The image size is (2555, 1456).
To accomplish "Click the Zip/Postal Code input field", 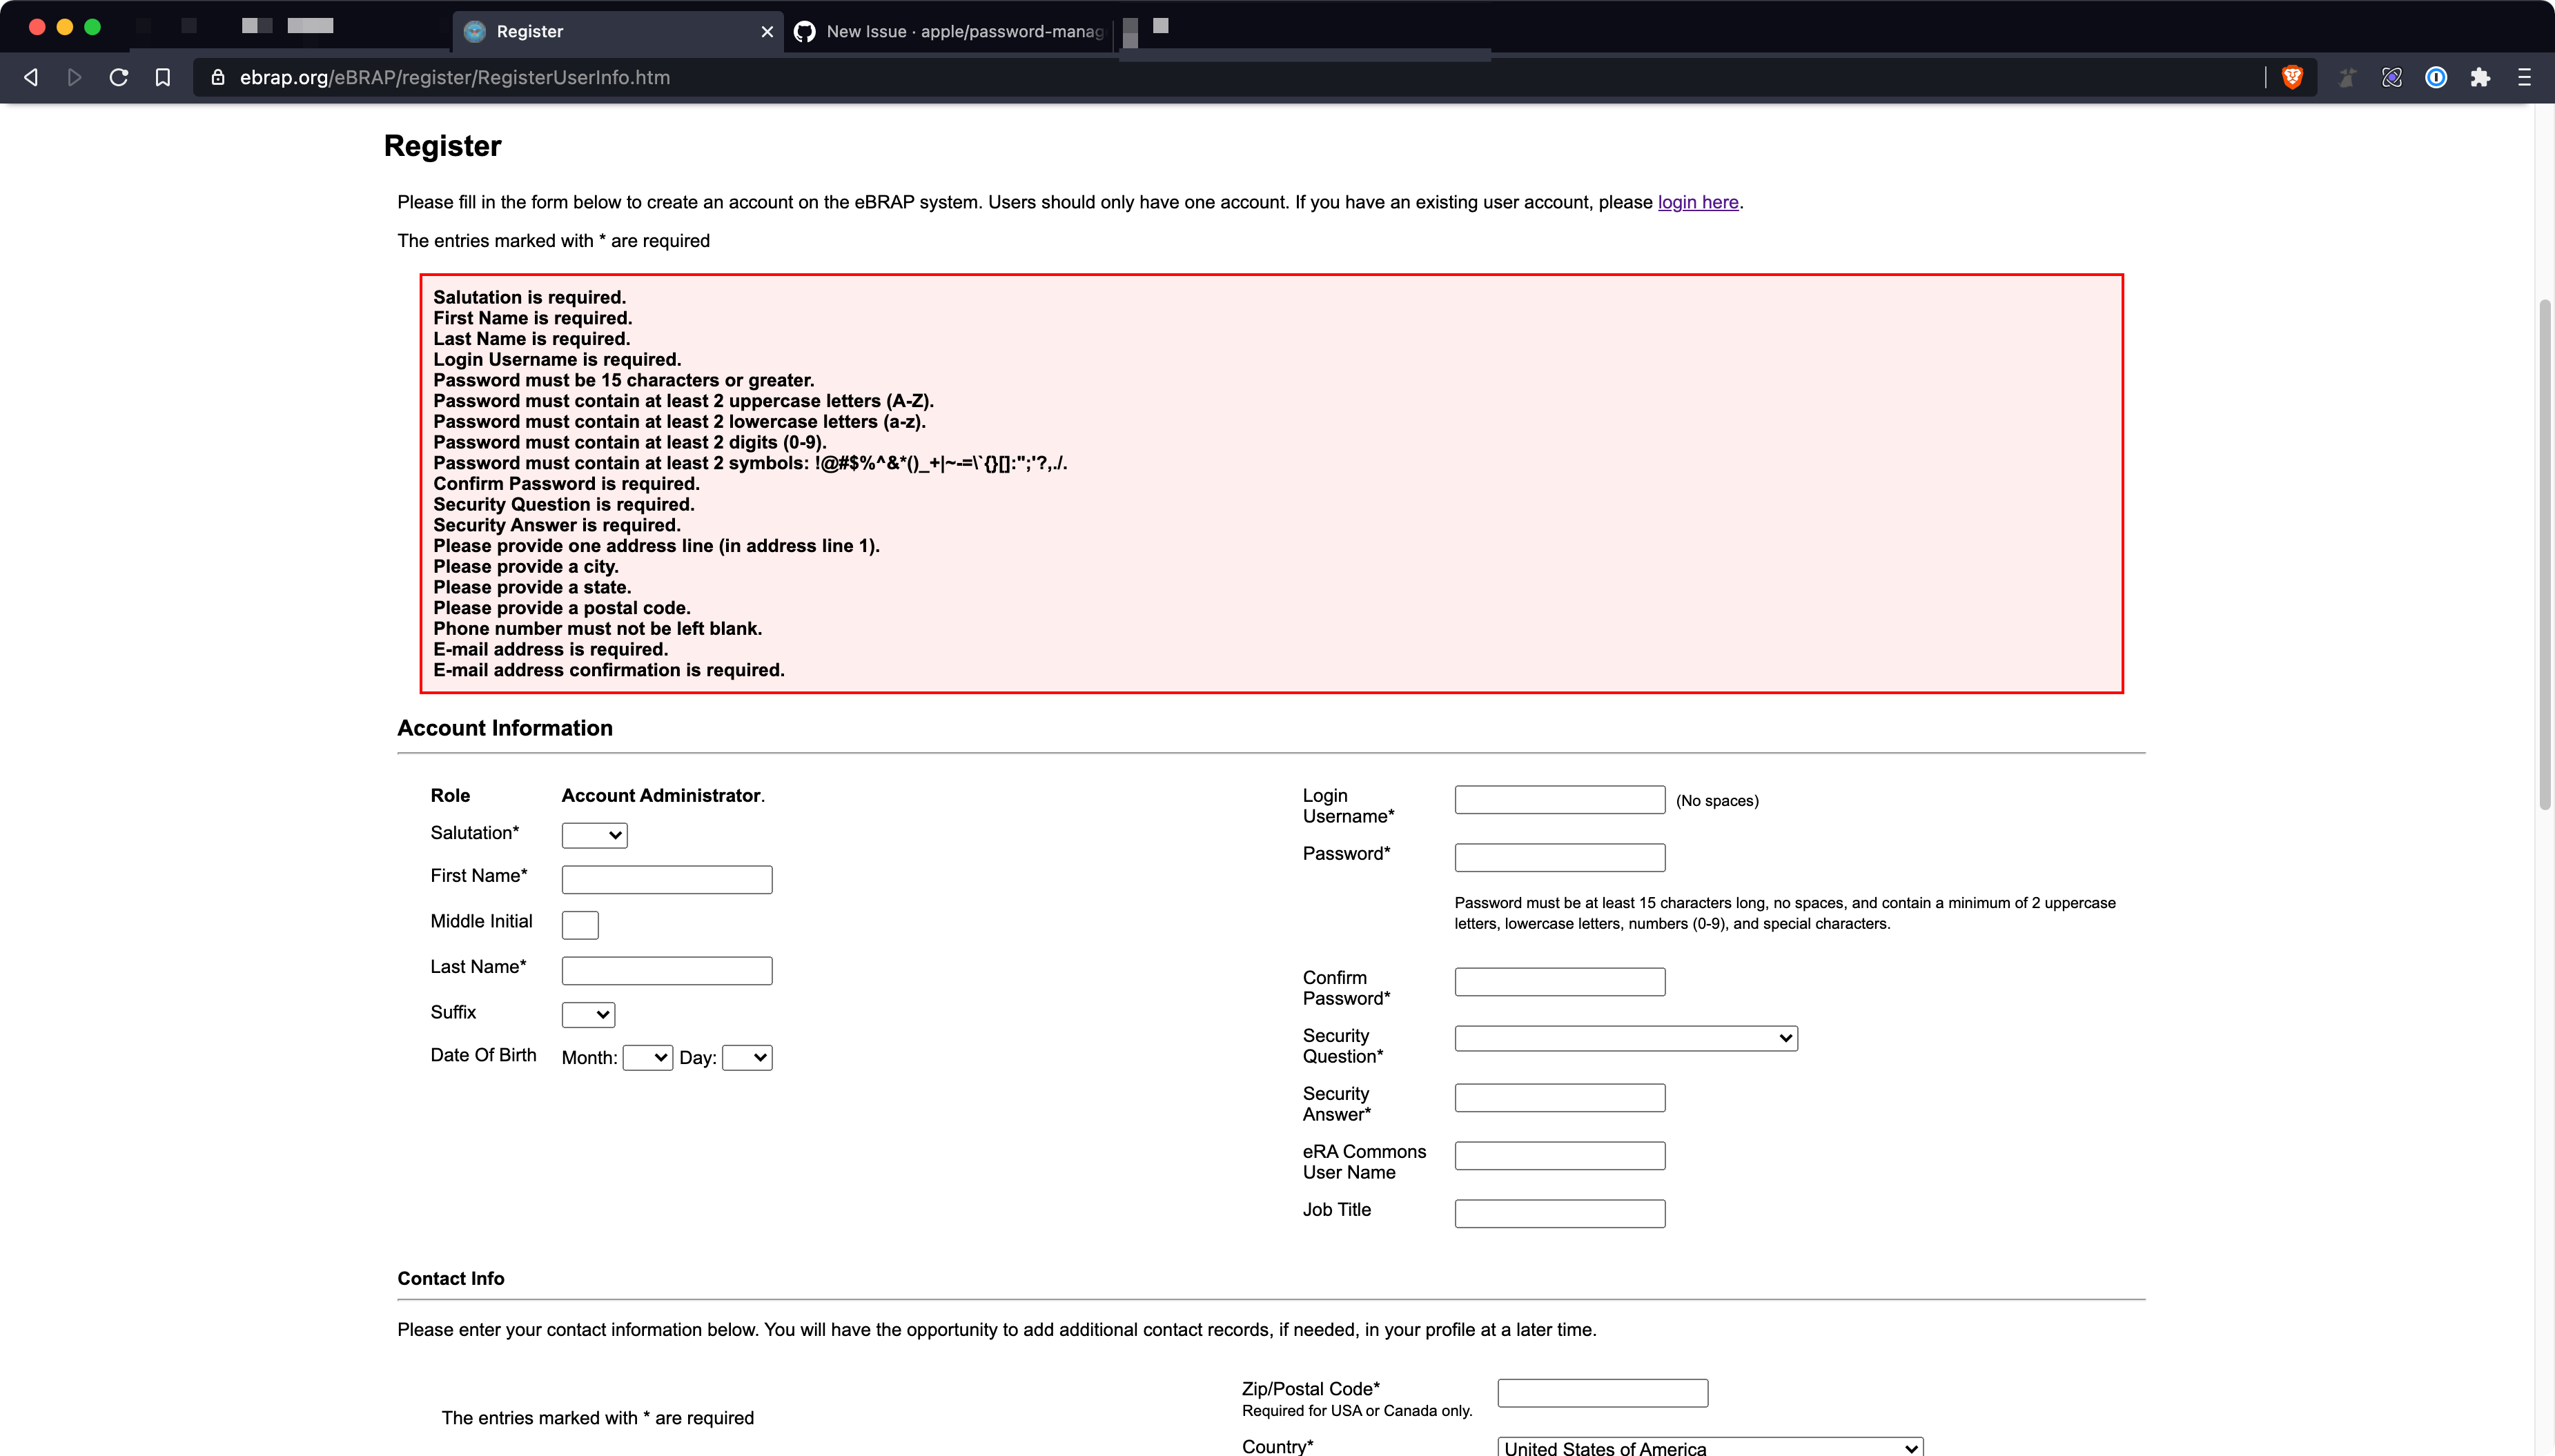I will point(1601,1391).
